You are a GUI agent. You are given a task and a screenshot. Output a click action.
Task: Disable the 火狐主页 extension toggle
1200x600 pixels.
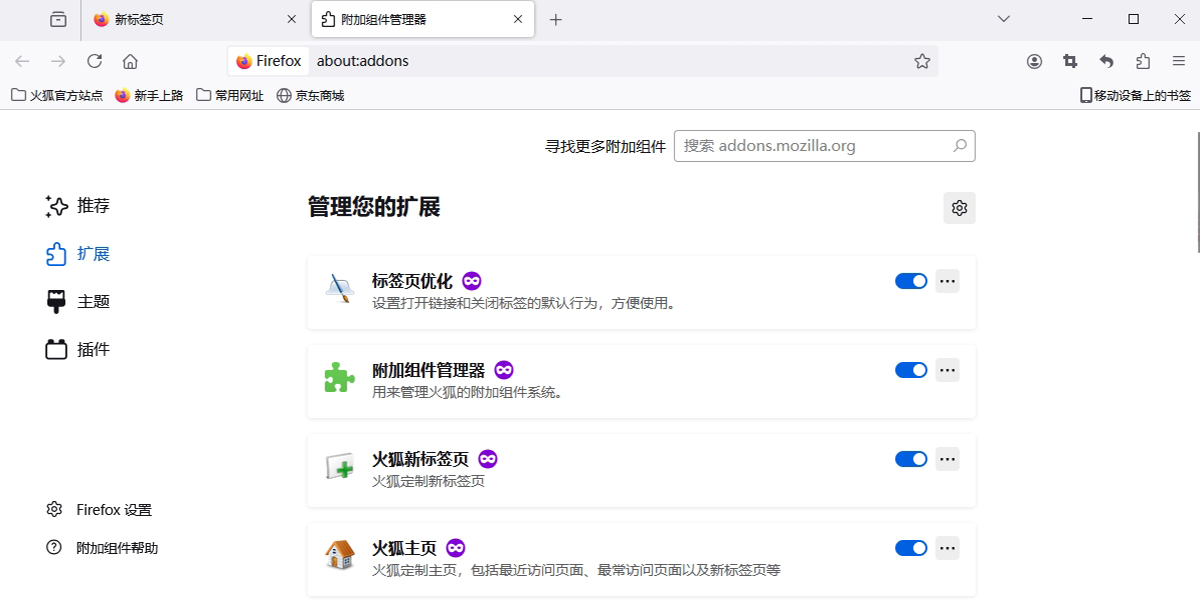point(911,548)
